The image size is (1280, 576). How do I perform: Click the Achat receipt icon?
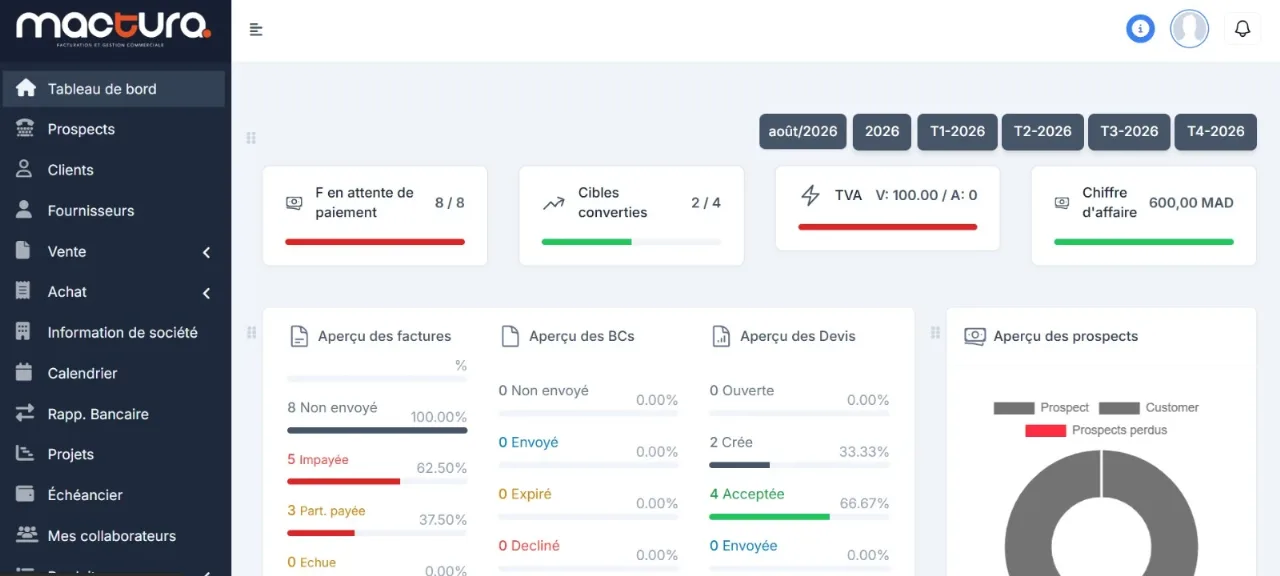(24, 291)
